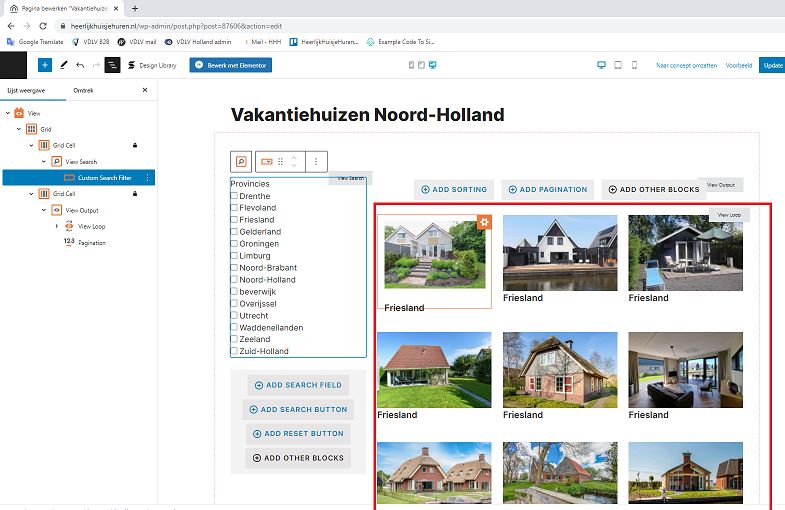Screen dimensions: 785x510
Task: Click the browser address bar
Action: (x=420, y=26)
